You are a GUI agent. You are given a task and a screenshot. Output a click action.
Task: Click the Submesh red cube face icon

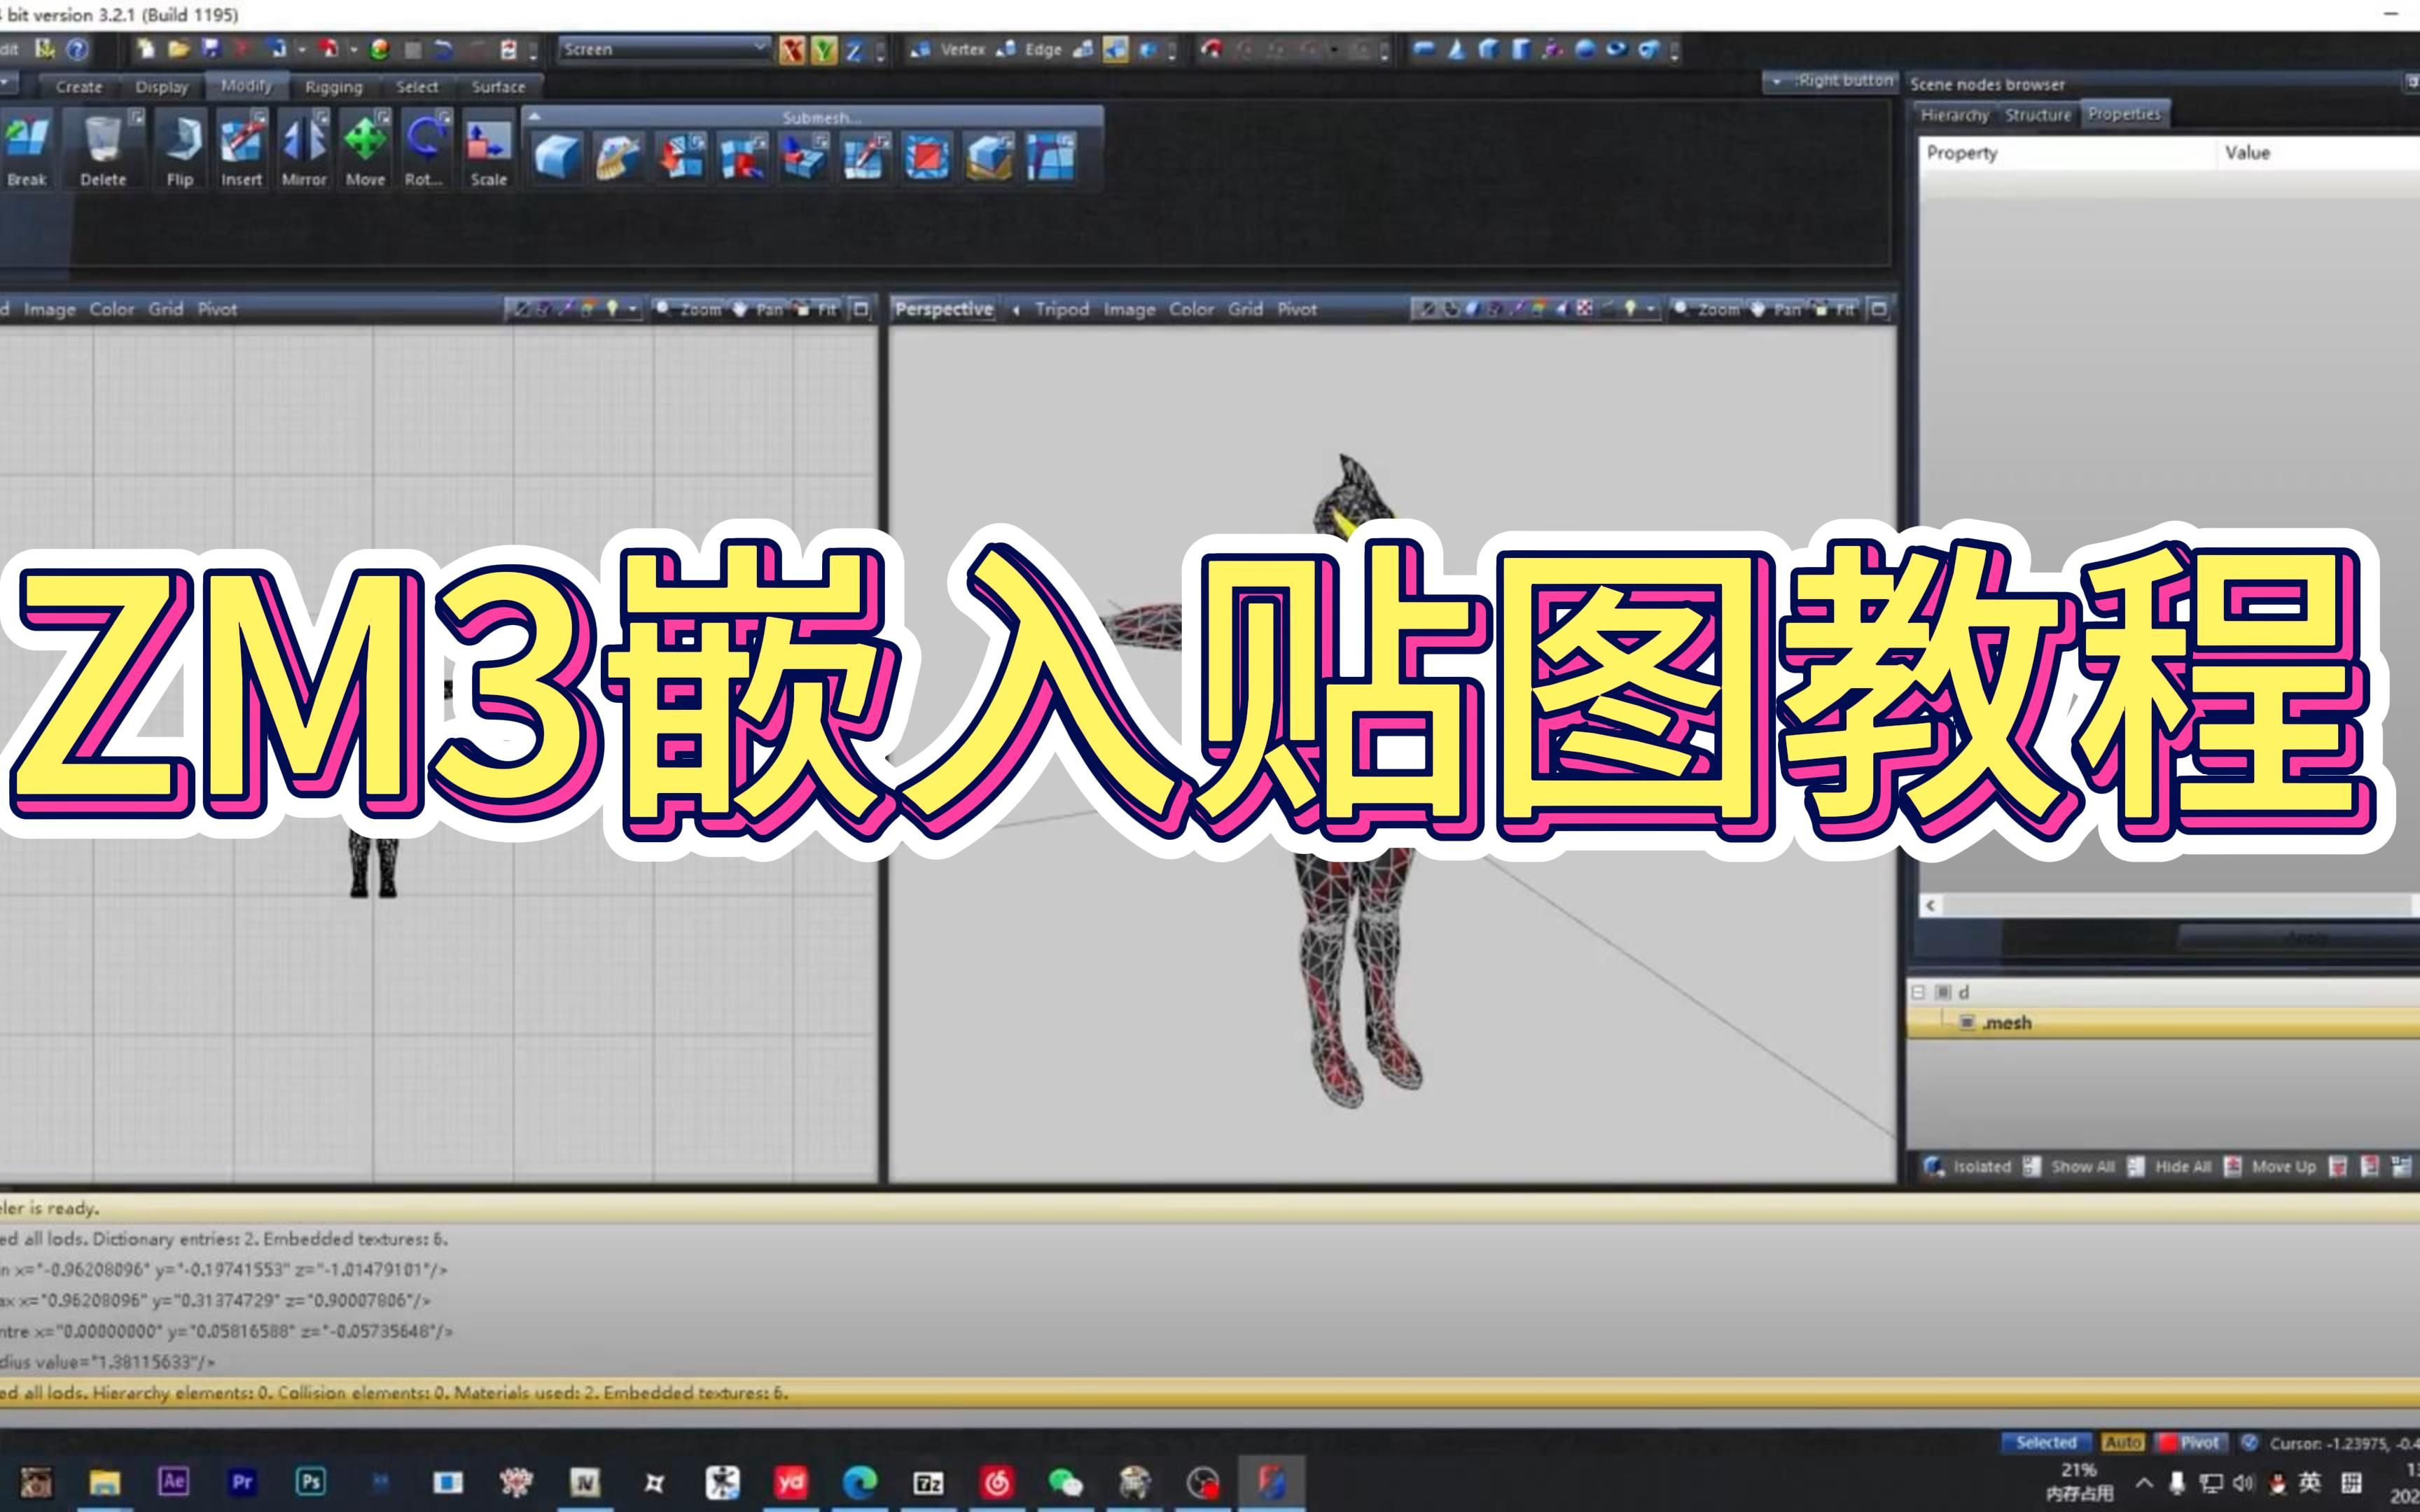click(x=927, y=157)
